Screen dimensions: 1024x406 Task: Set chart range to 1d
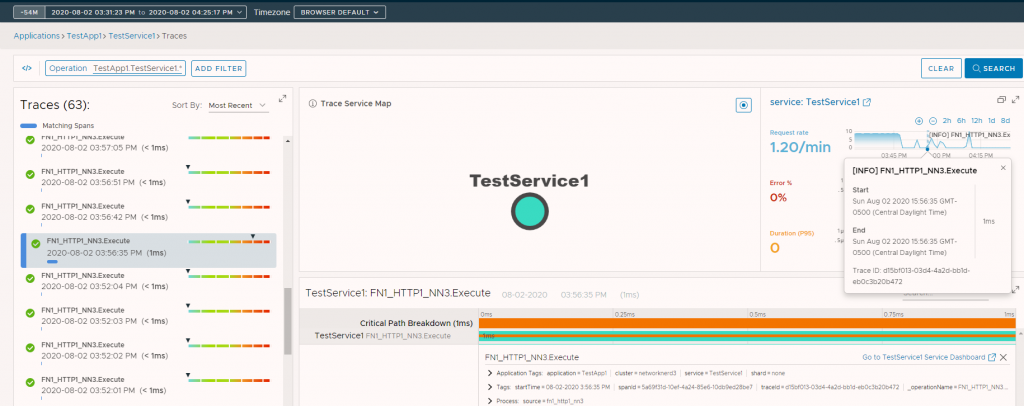(991, 121)
